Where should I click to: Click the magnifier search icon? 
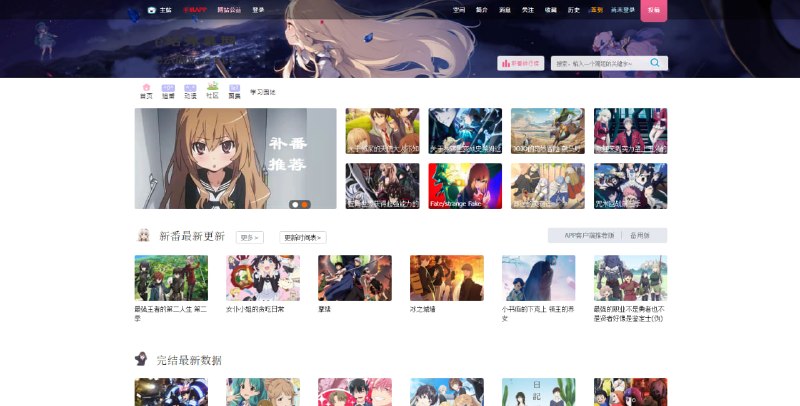click(x=655, y=63)
